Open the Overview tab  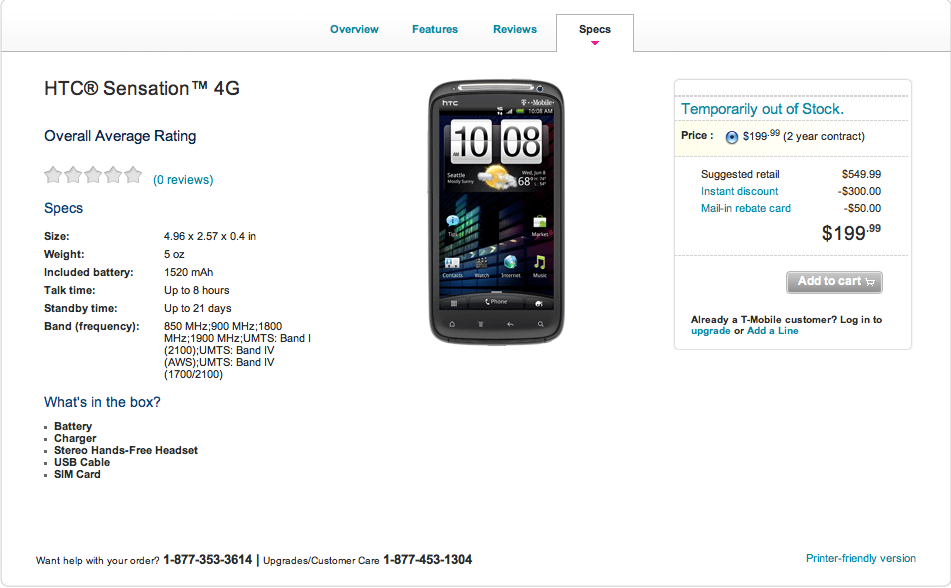pos(354,29)
